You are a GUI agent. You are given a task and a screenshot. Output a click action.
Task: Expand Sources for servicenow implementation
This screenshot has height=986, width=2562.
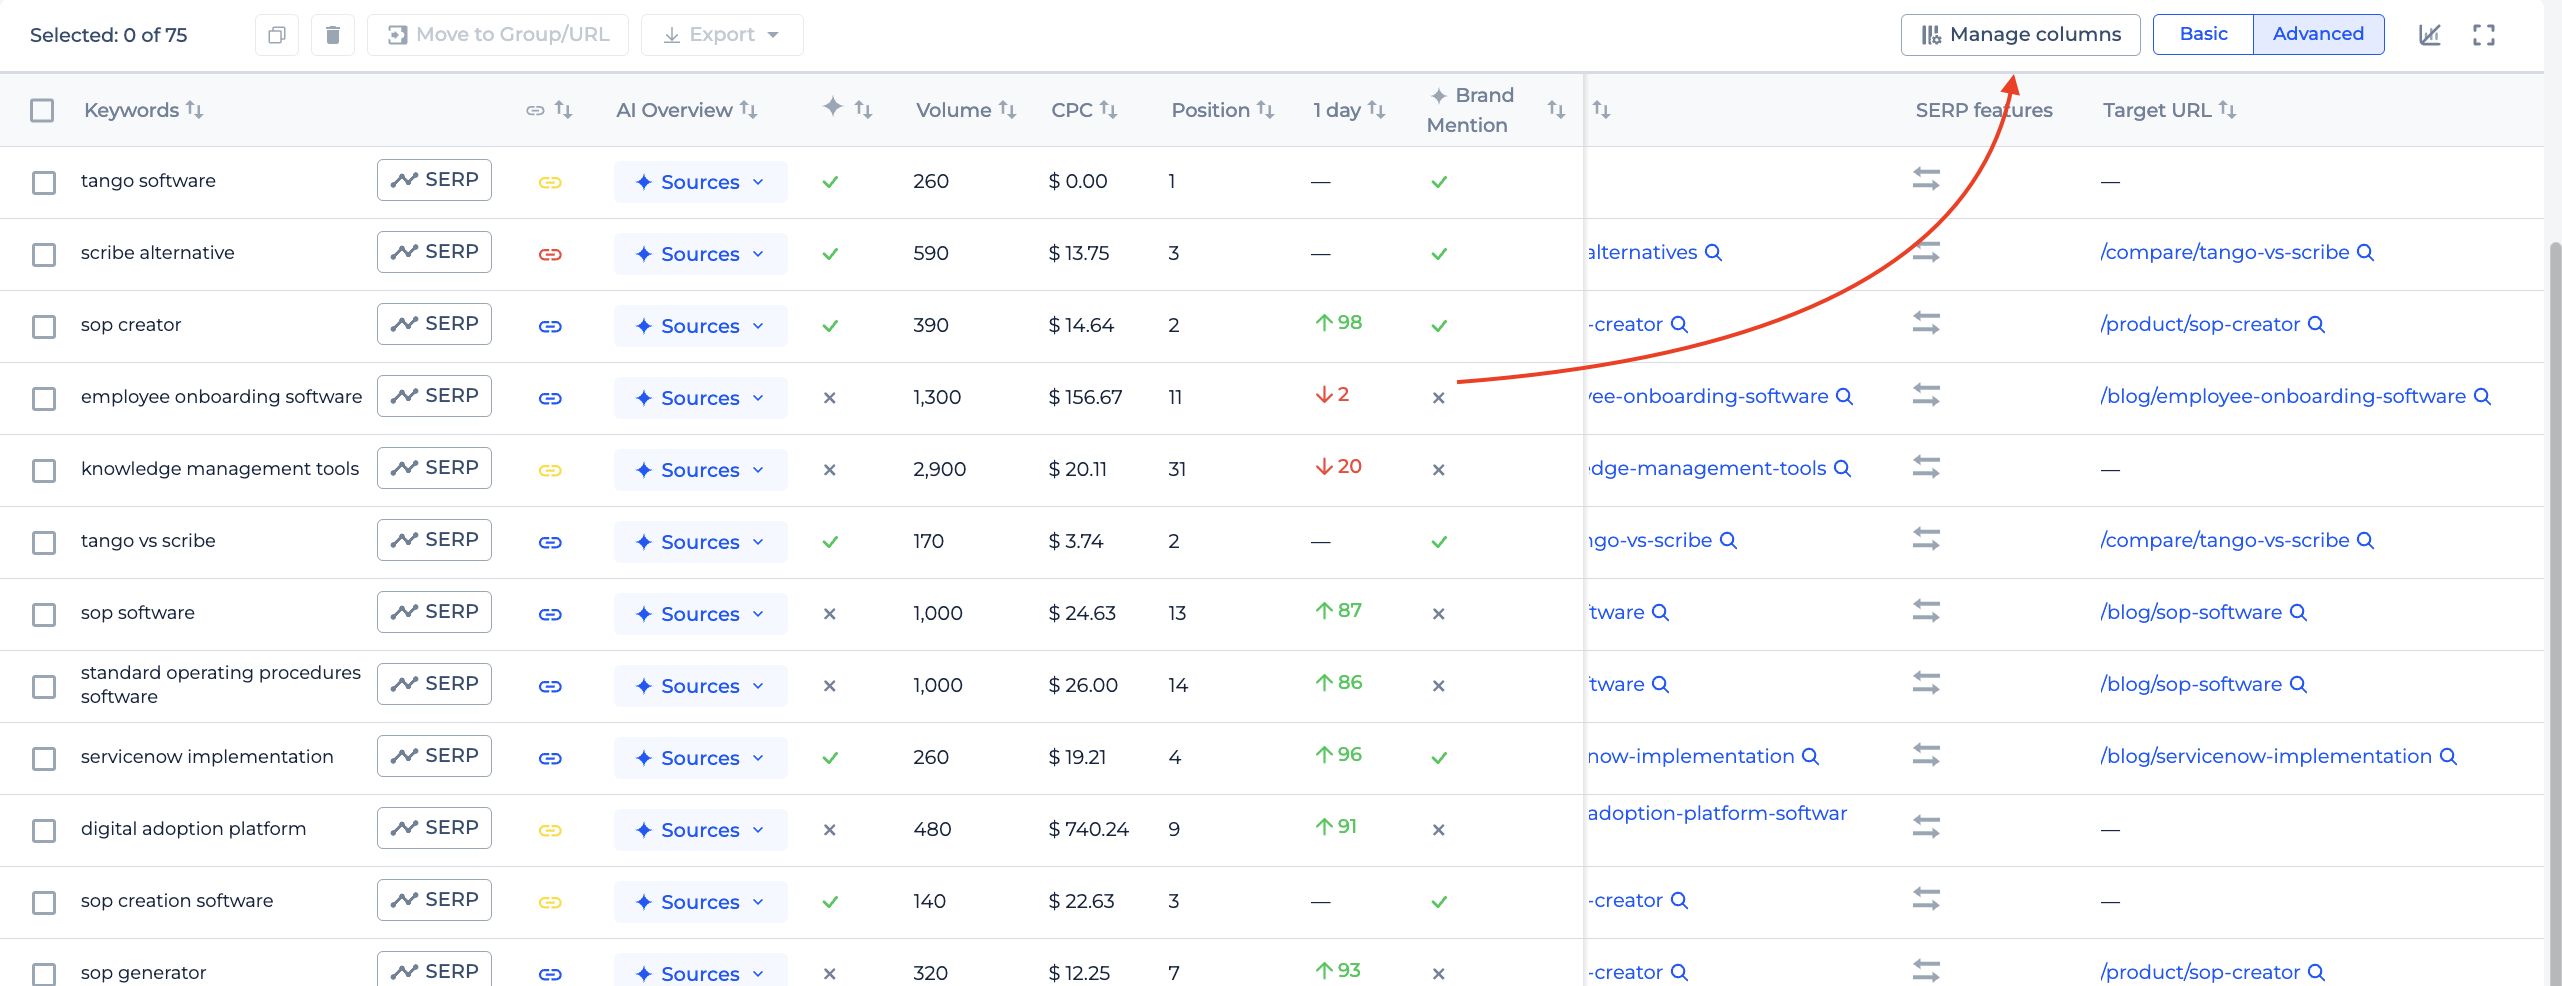pyautogui.click(x=700, y=758)
